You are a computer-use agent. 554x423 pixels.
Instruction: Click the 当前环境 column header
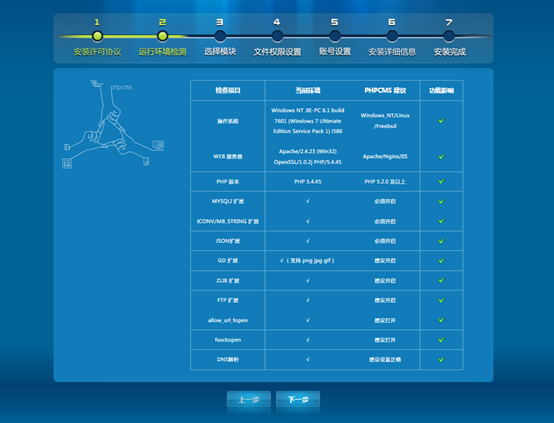click(x=308, y=90)
